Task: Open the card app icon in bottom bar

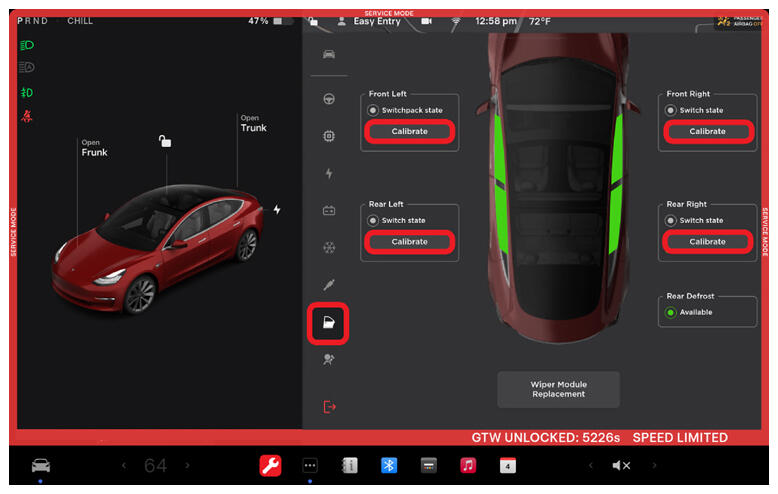Action: coord(429,465)
